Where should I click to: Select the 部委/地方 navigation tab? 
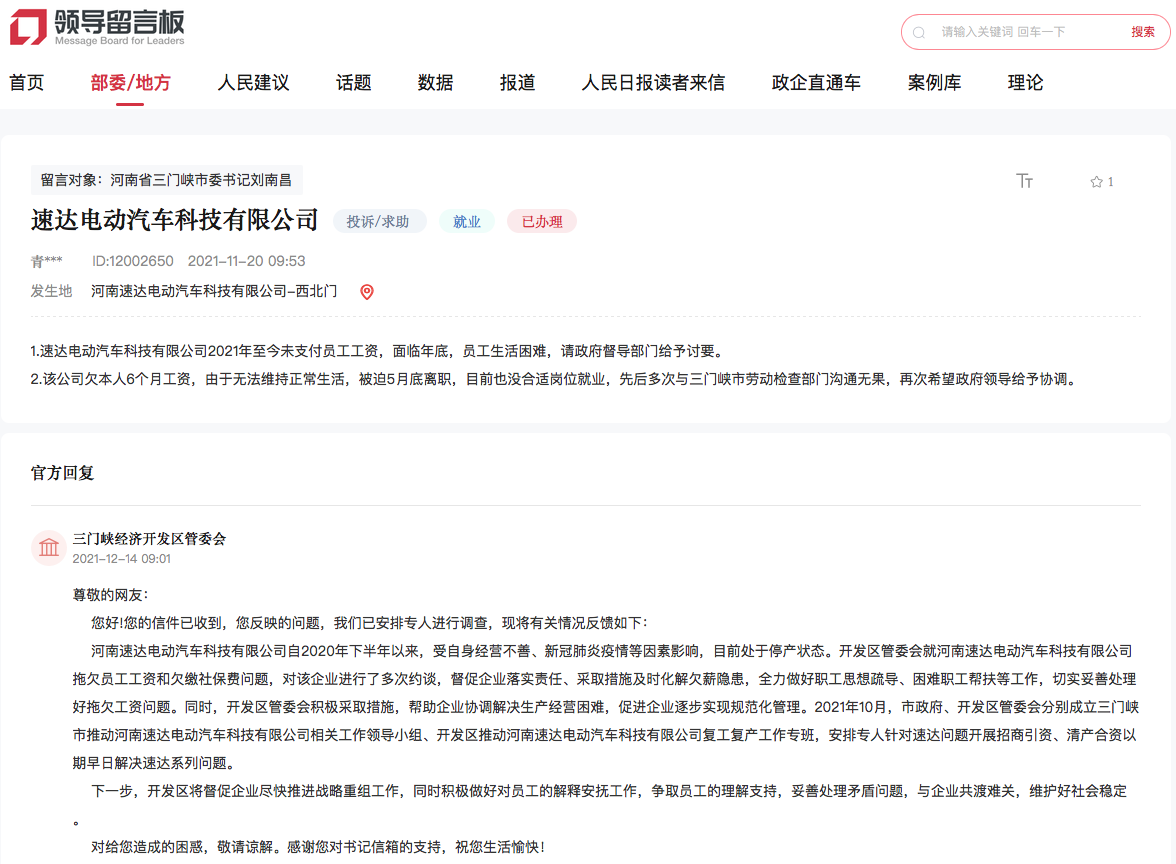click(x=130, y=83)
